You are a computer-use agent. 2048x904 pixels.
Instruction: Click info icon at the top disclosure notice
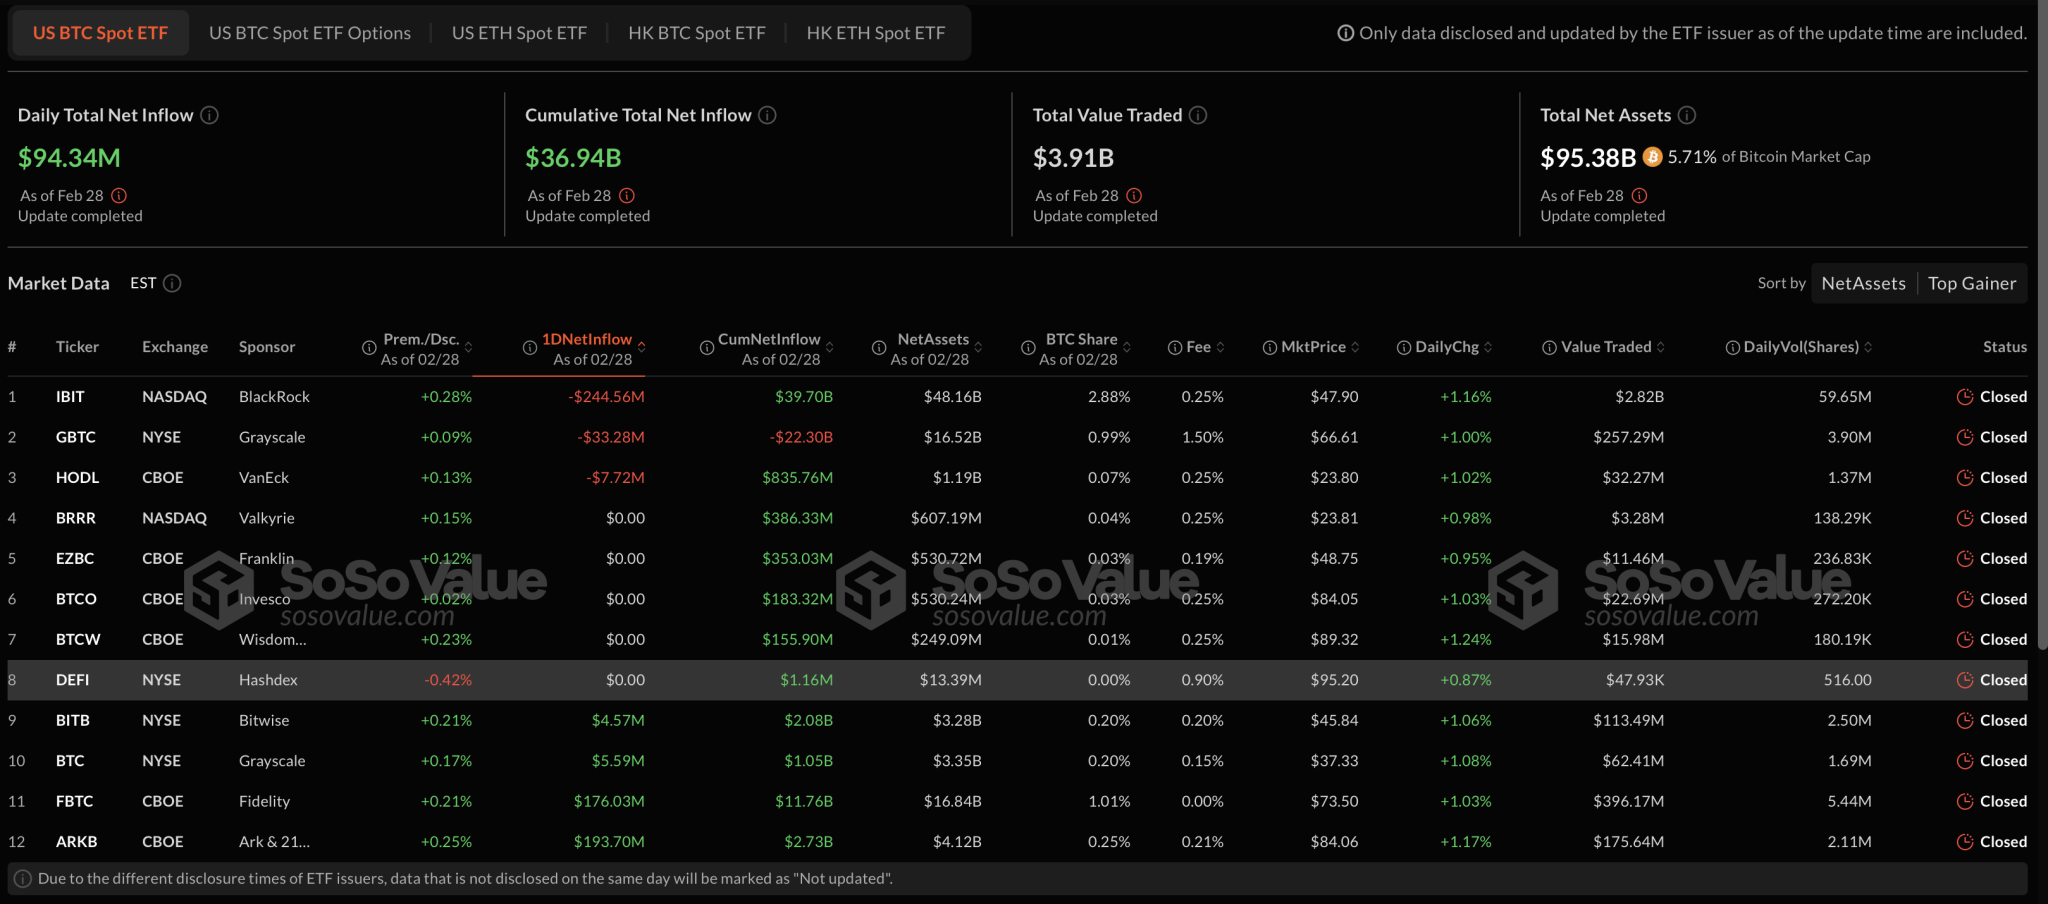[x=1346, y=33]
